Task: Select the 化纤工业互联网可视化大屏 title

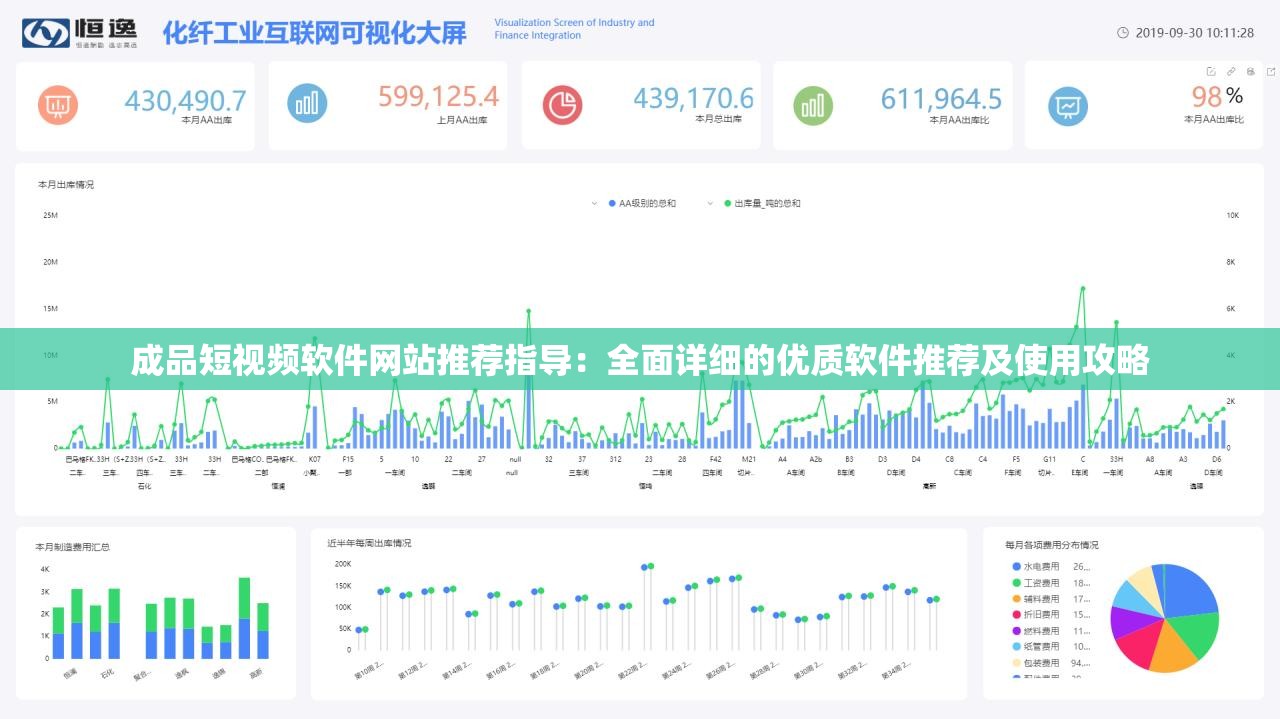Action: point(313,33)
